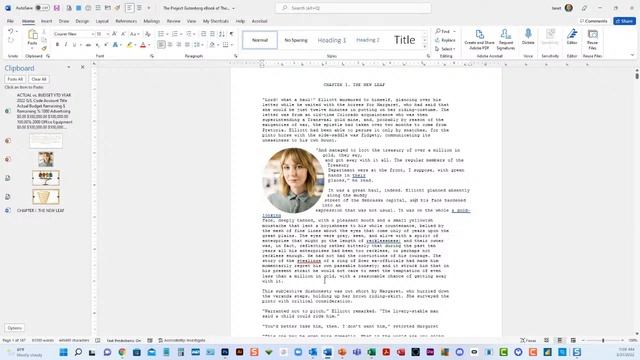The height and width of the screenshot is (360, 640).
Task: Click the Save icon in title bar
Action: click(x=57, y=8)
